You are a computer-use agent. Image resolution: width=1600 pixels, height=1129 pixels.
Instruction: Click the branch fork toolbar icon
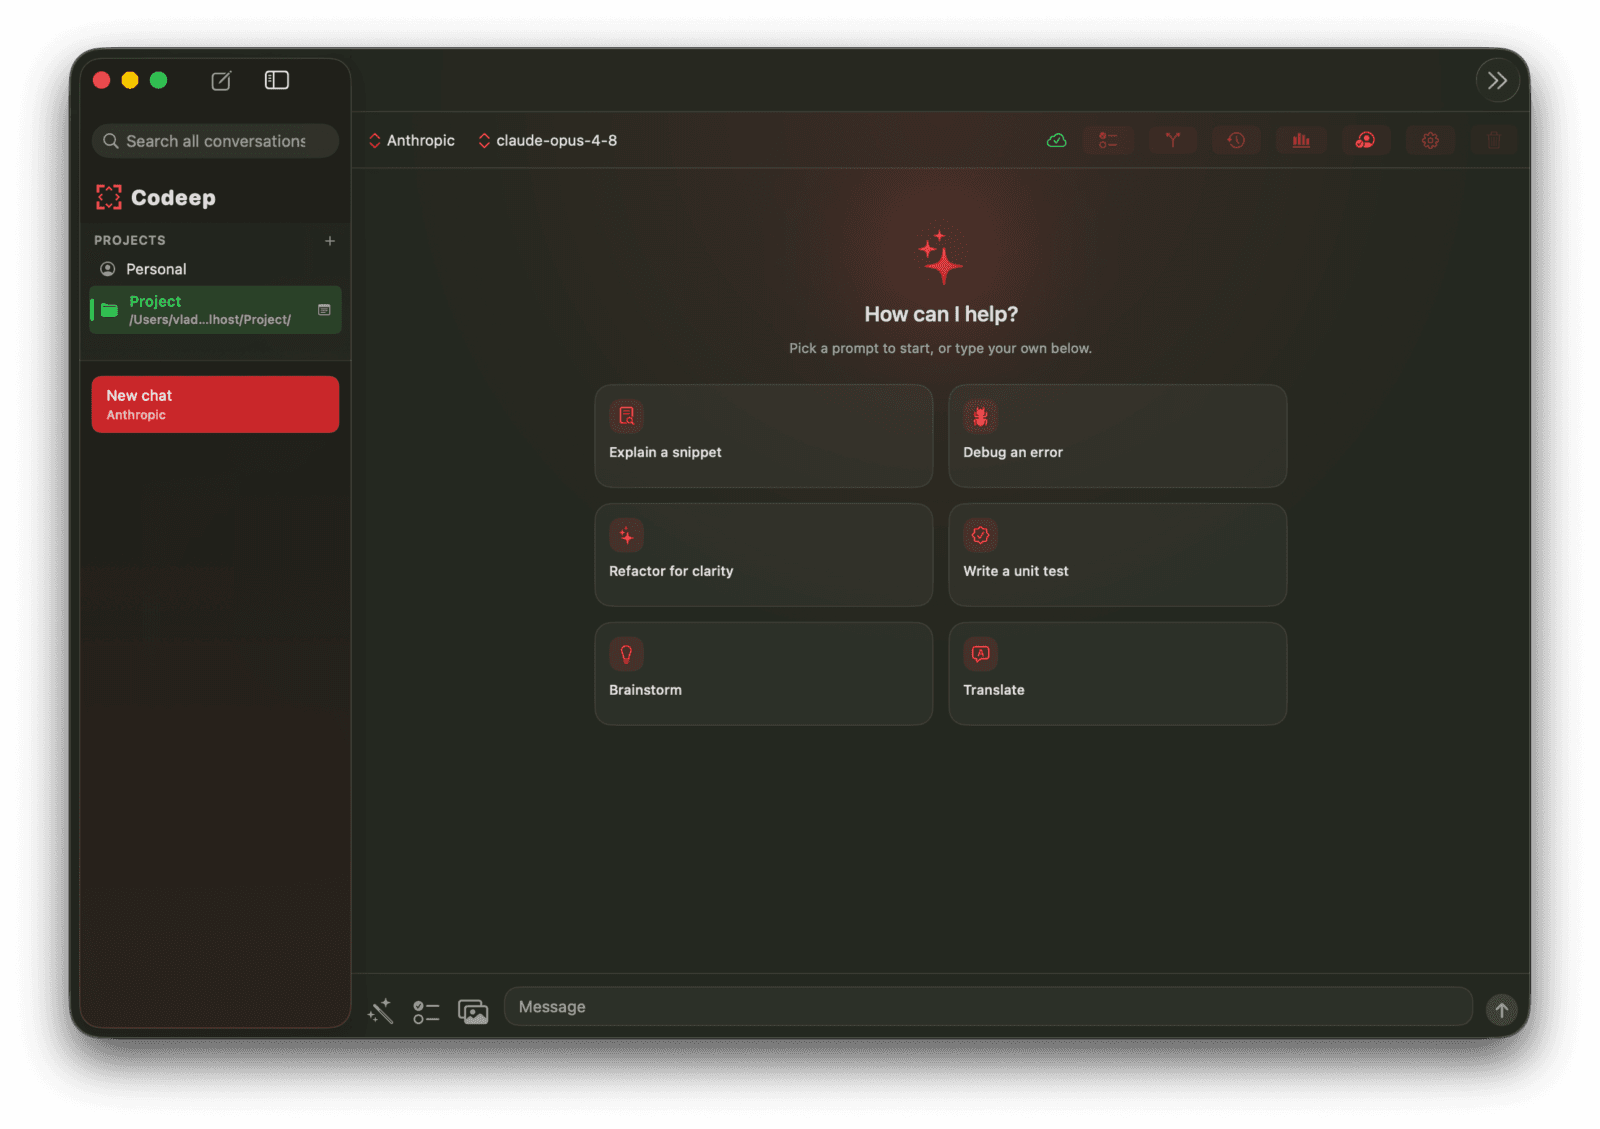pyautogui.click(x=1173, y=141)
